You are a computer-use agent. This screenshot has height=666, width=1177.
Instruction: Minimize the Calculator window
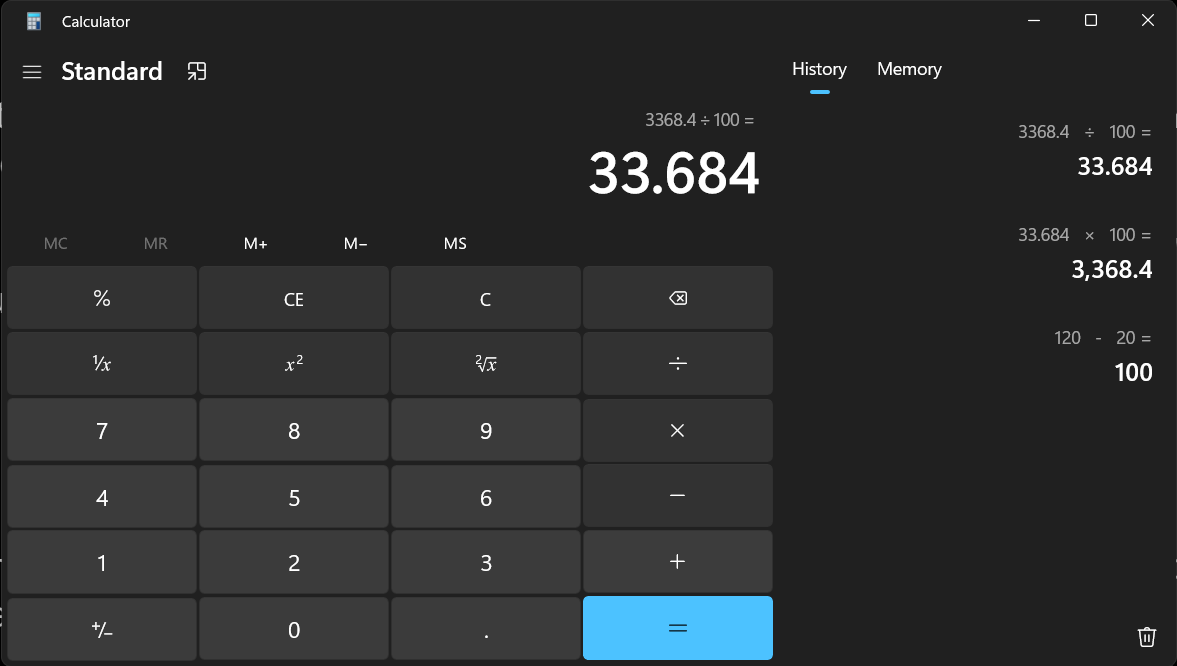pos(1034,20)
